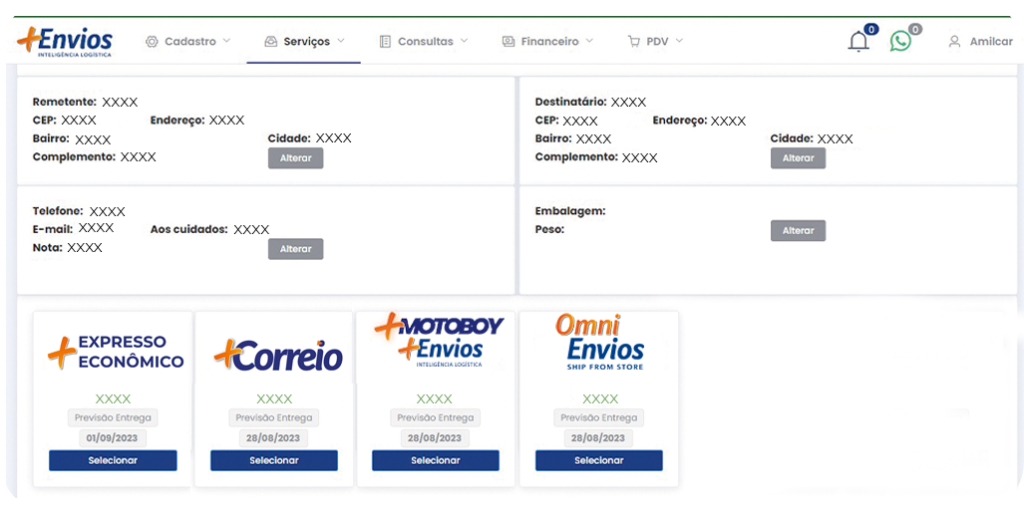Click the Nota label
The width and height of the screenshot is (1024, 513).
[x=47, y=247]
